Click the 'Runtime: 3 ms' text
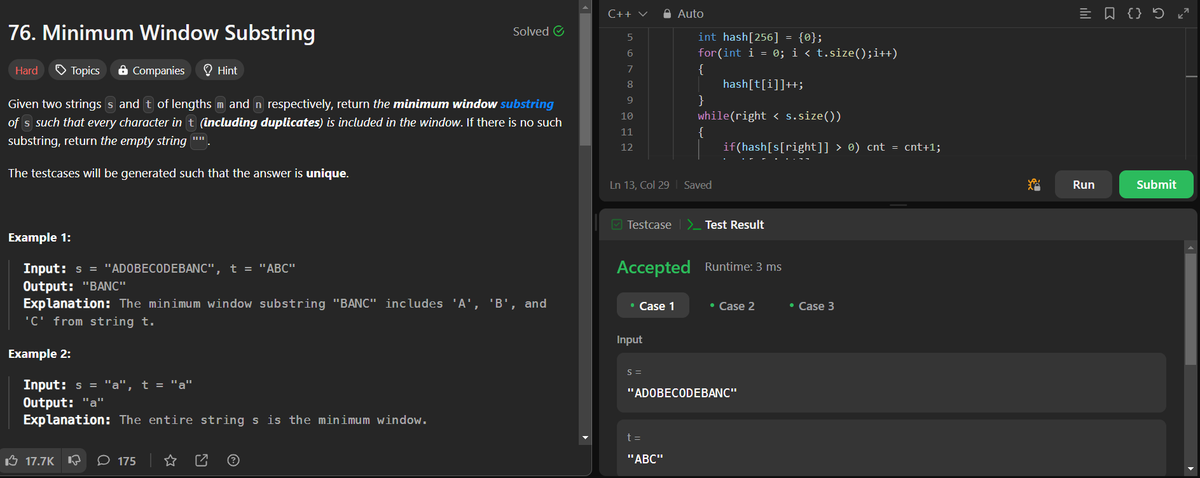Image resolution: width=1200 pixels, height=478 pixels. [743, 267]
